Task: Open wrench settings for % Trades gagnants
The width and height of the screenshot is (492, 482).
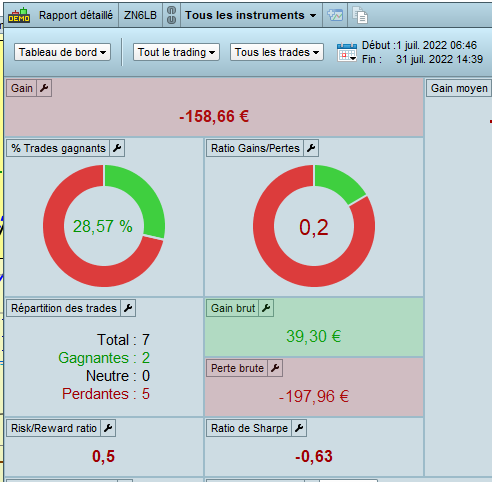Action: point(117,148)
